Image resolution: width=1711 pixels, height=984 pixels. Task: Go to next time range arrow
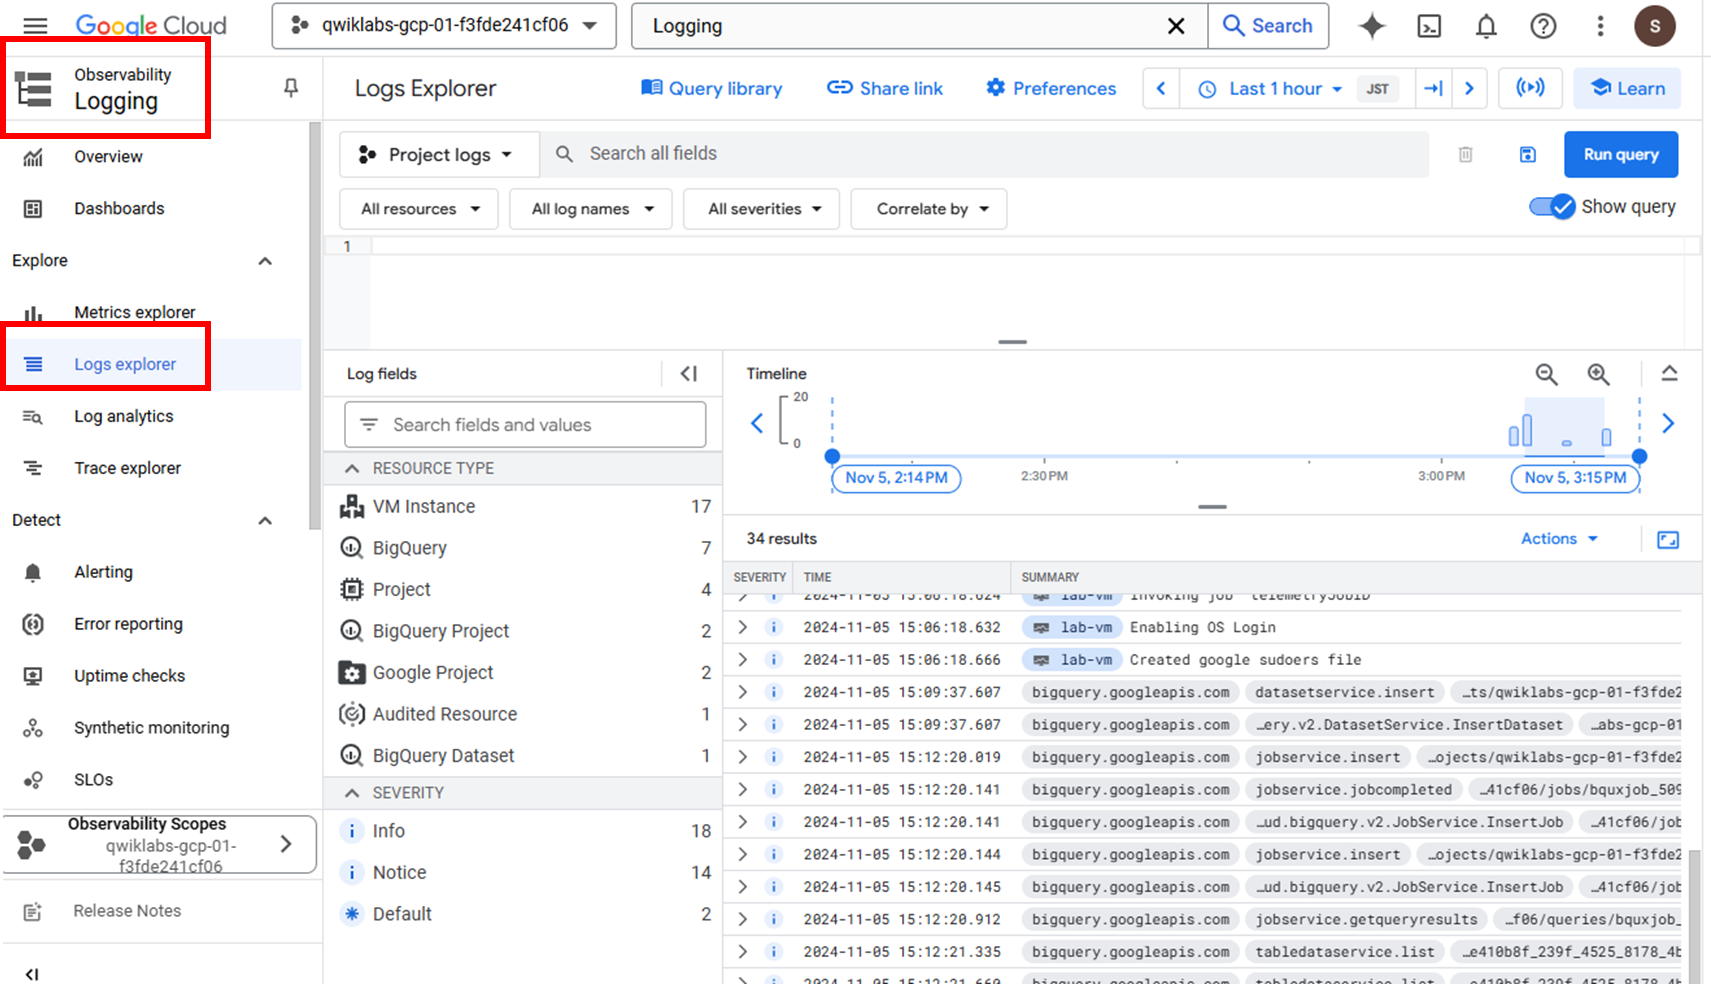(1469, 88)
